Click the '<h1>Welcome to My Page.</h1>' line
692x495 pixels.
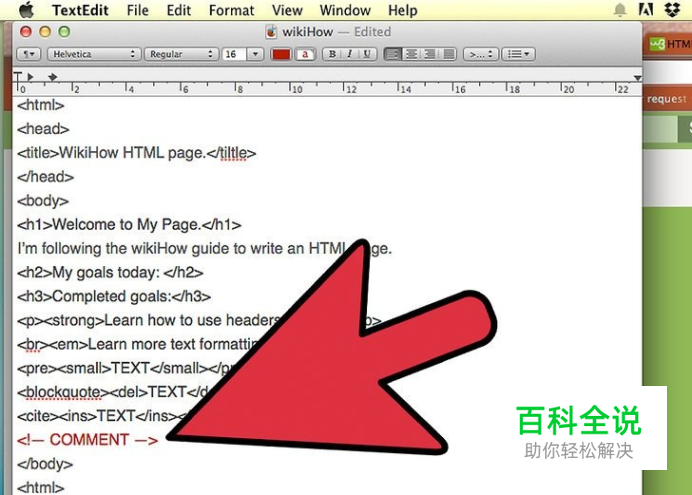(129, 225)
